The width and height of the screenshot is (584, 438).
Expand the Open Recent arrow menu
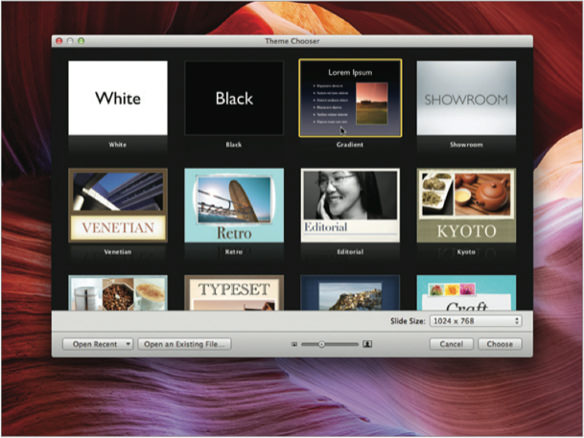[x=128, y=344]
